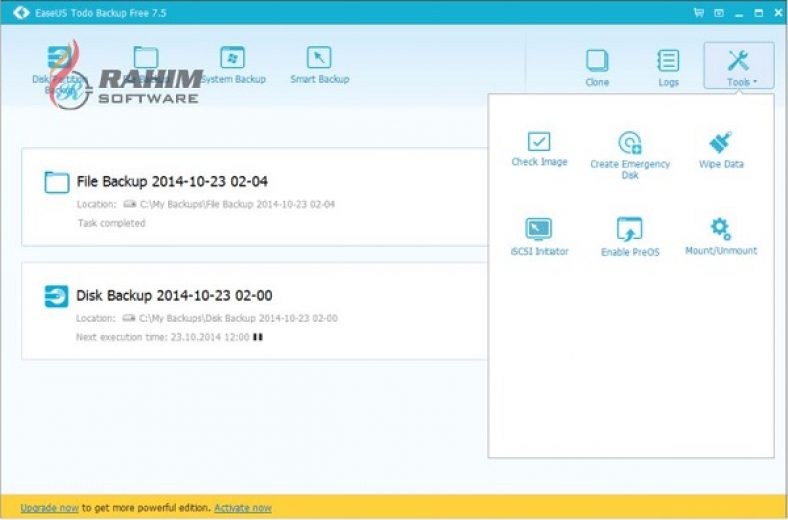788x520 pixels.
Task: Open Mount/Unmount tool
Action: click(x=721, y=236)
